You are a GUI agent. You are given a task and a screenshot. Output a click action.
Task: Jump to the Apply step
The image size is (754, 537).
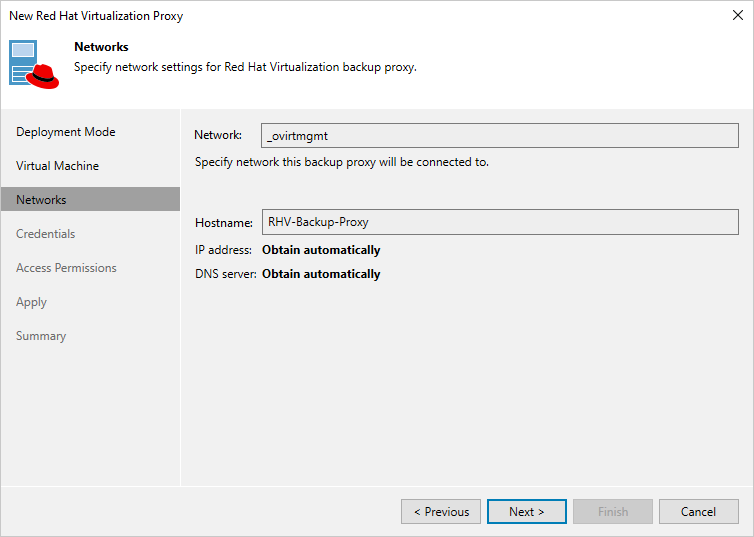click(32, 302)
